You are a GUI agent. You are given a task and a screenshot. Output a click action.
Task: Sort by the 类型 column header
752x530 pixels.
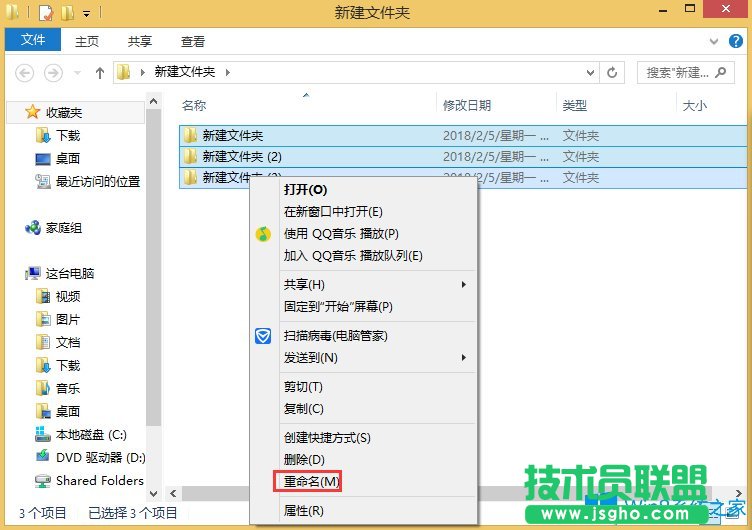tap(575, 106)
